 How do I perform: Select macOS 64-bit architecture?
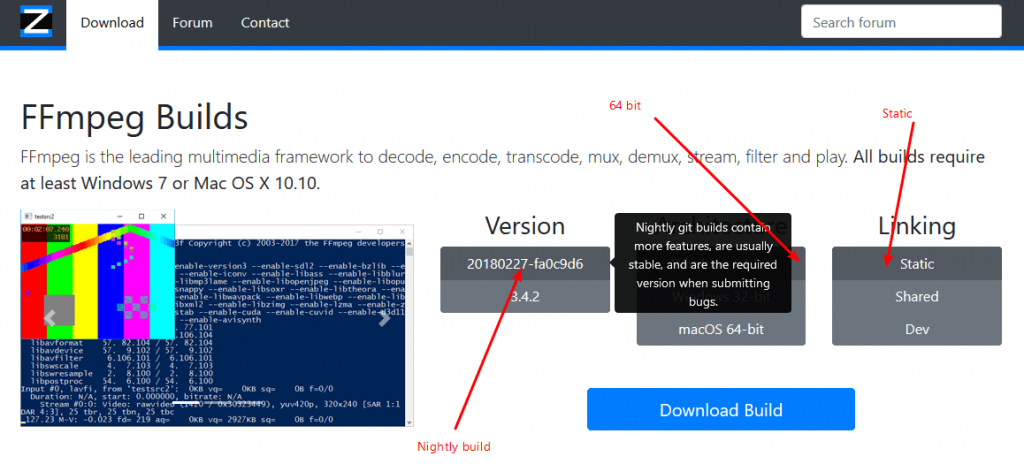721,329
